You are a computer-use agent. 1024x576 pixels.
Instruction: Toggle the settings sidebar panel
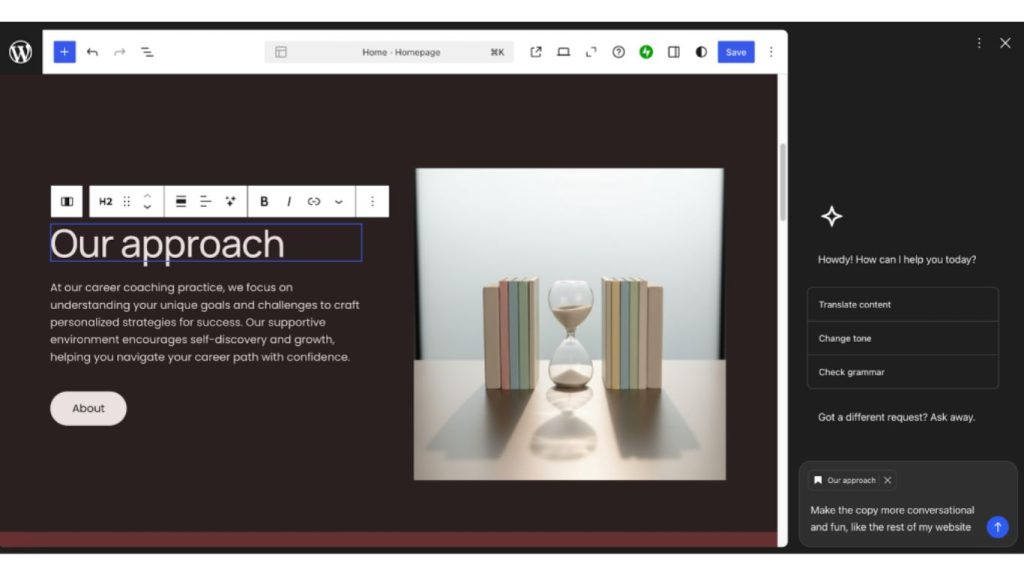tap(674, 52)
